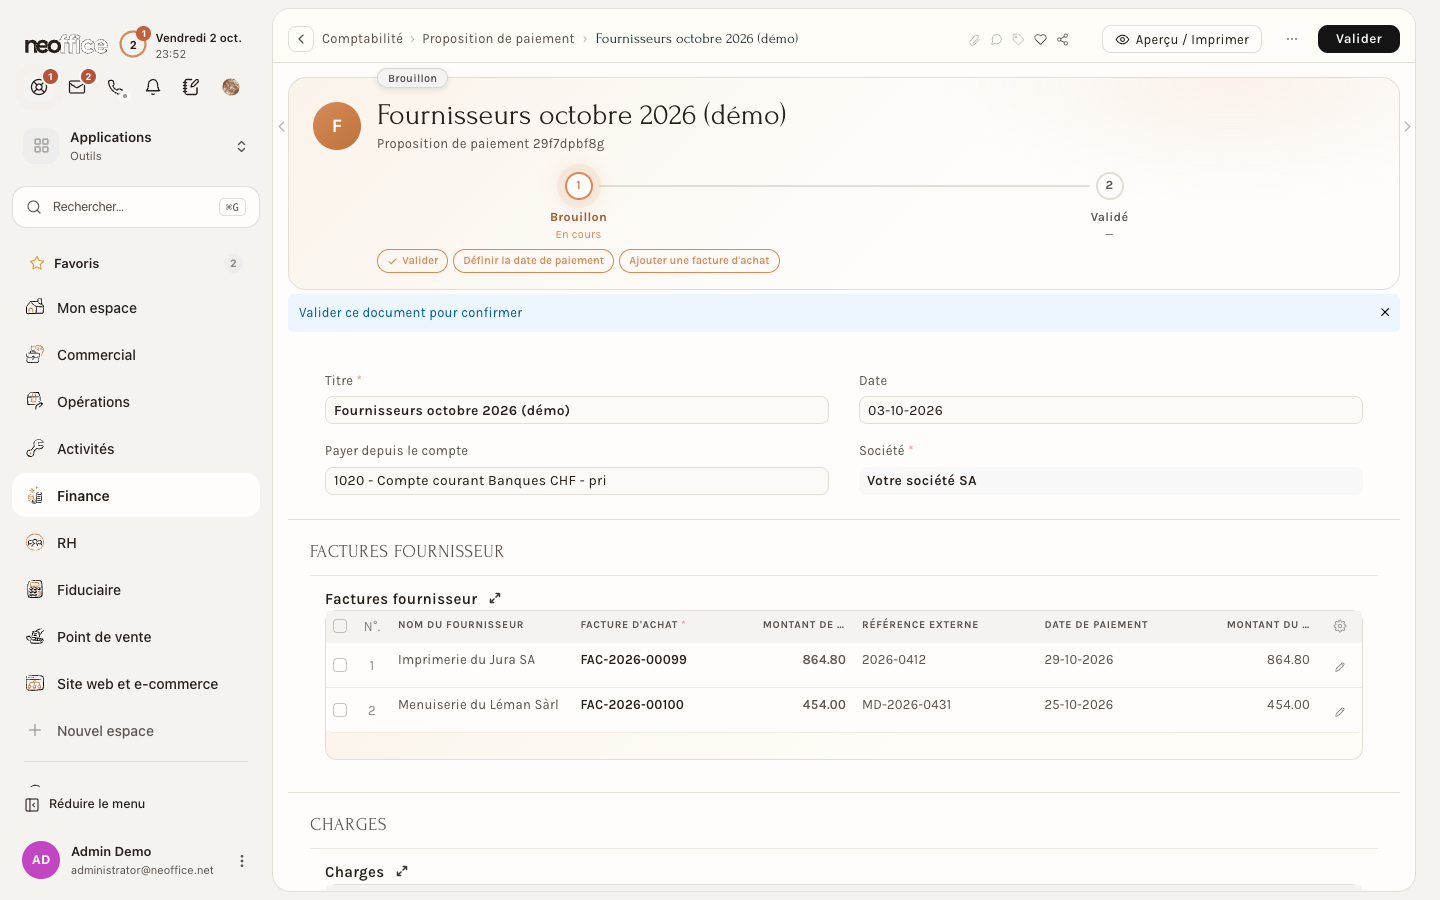Click the Brouillon step circle
This screenshot has height=900, width=1440.
click(x=578, y=186)
